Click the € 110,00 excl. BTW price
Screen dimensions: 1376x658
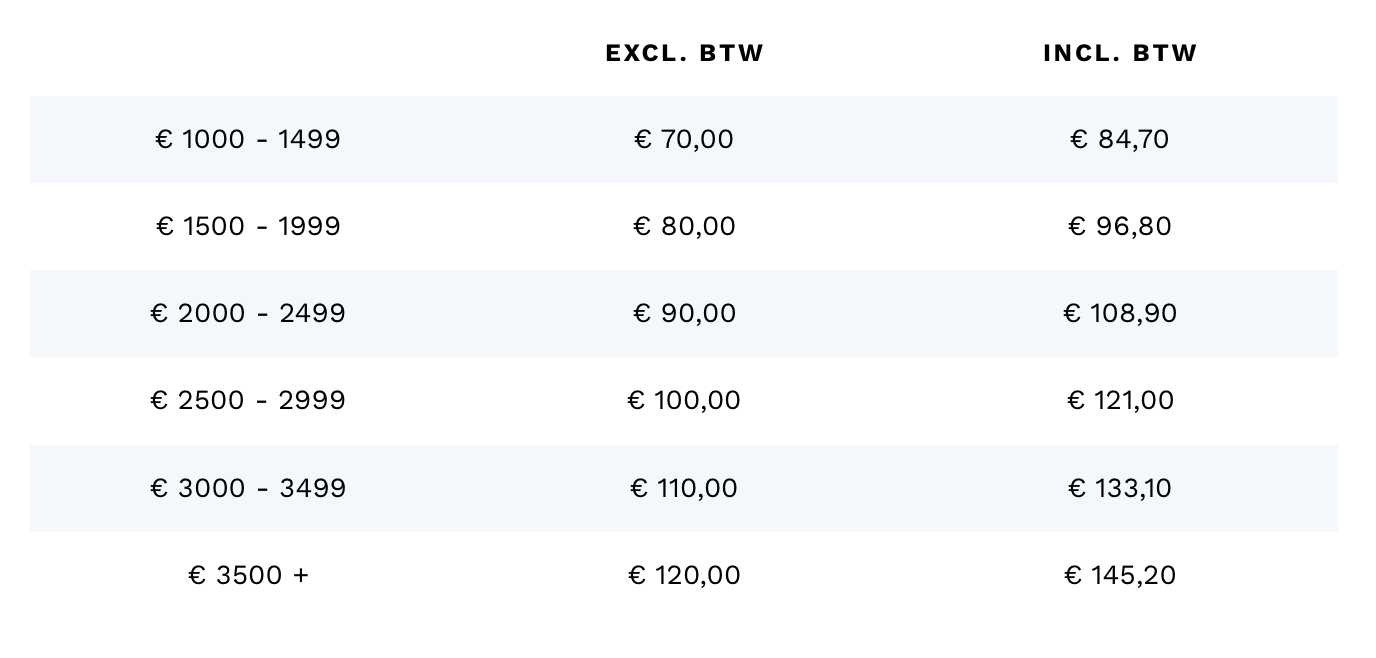pos(684,488)
